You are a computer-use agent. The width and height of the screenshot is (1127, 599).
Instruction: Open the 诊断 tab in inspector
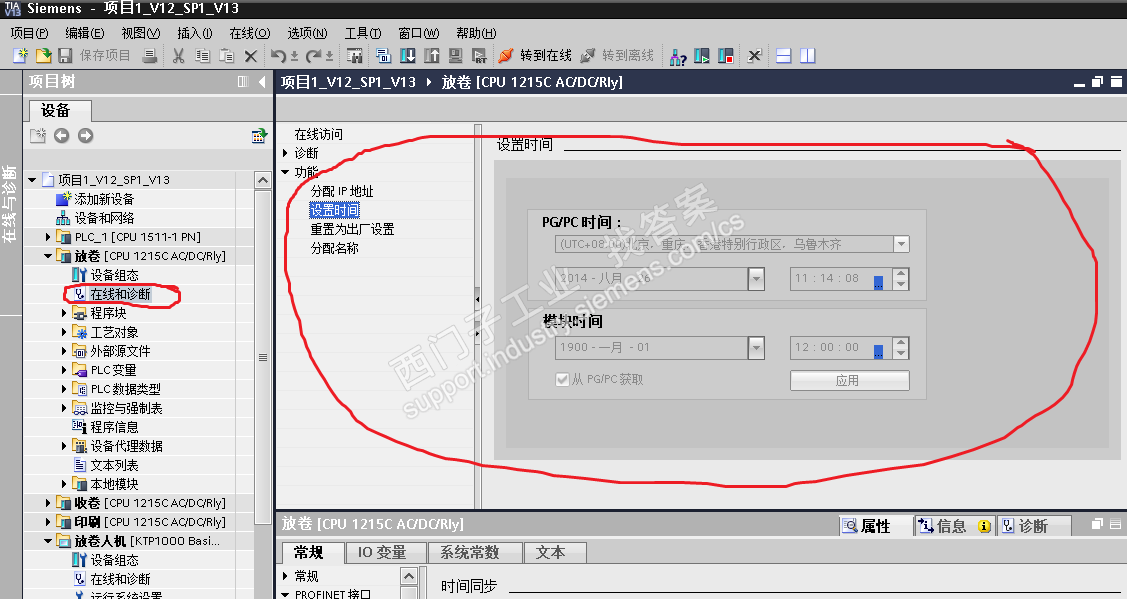1034,526
